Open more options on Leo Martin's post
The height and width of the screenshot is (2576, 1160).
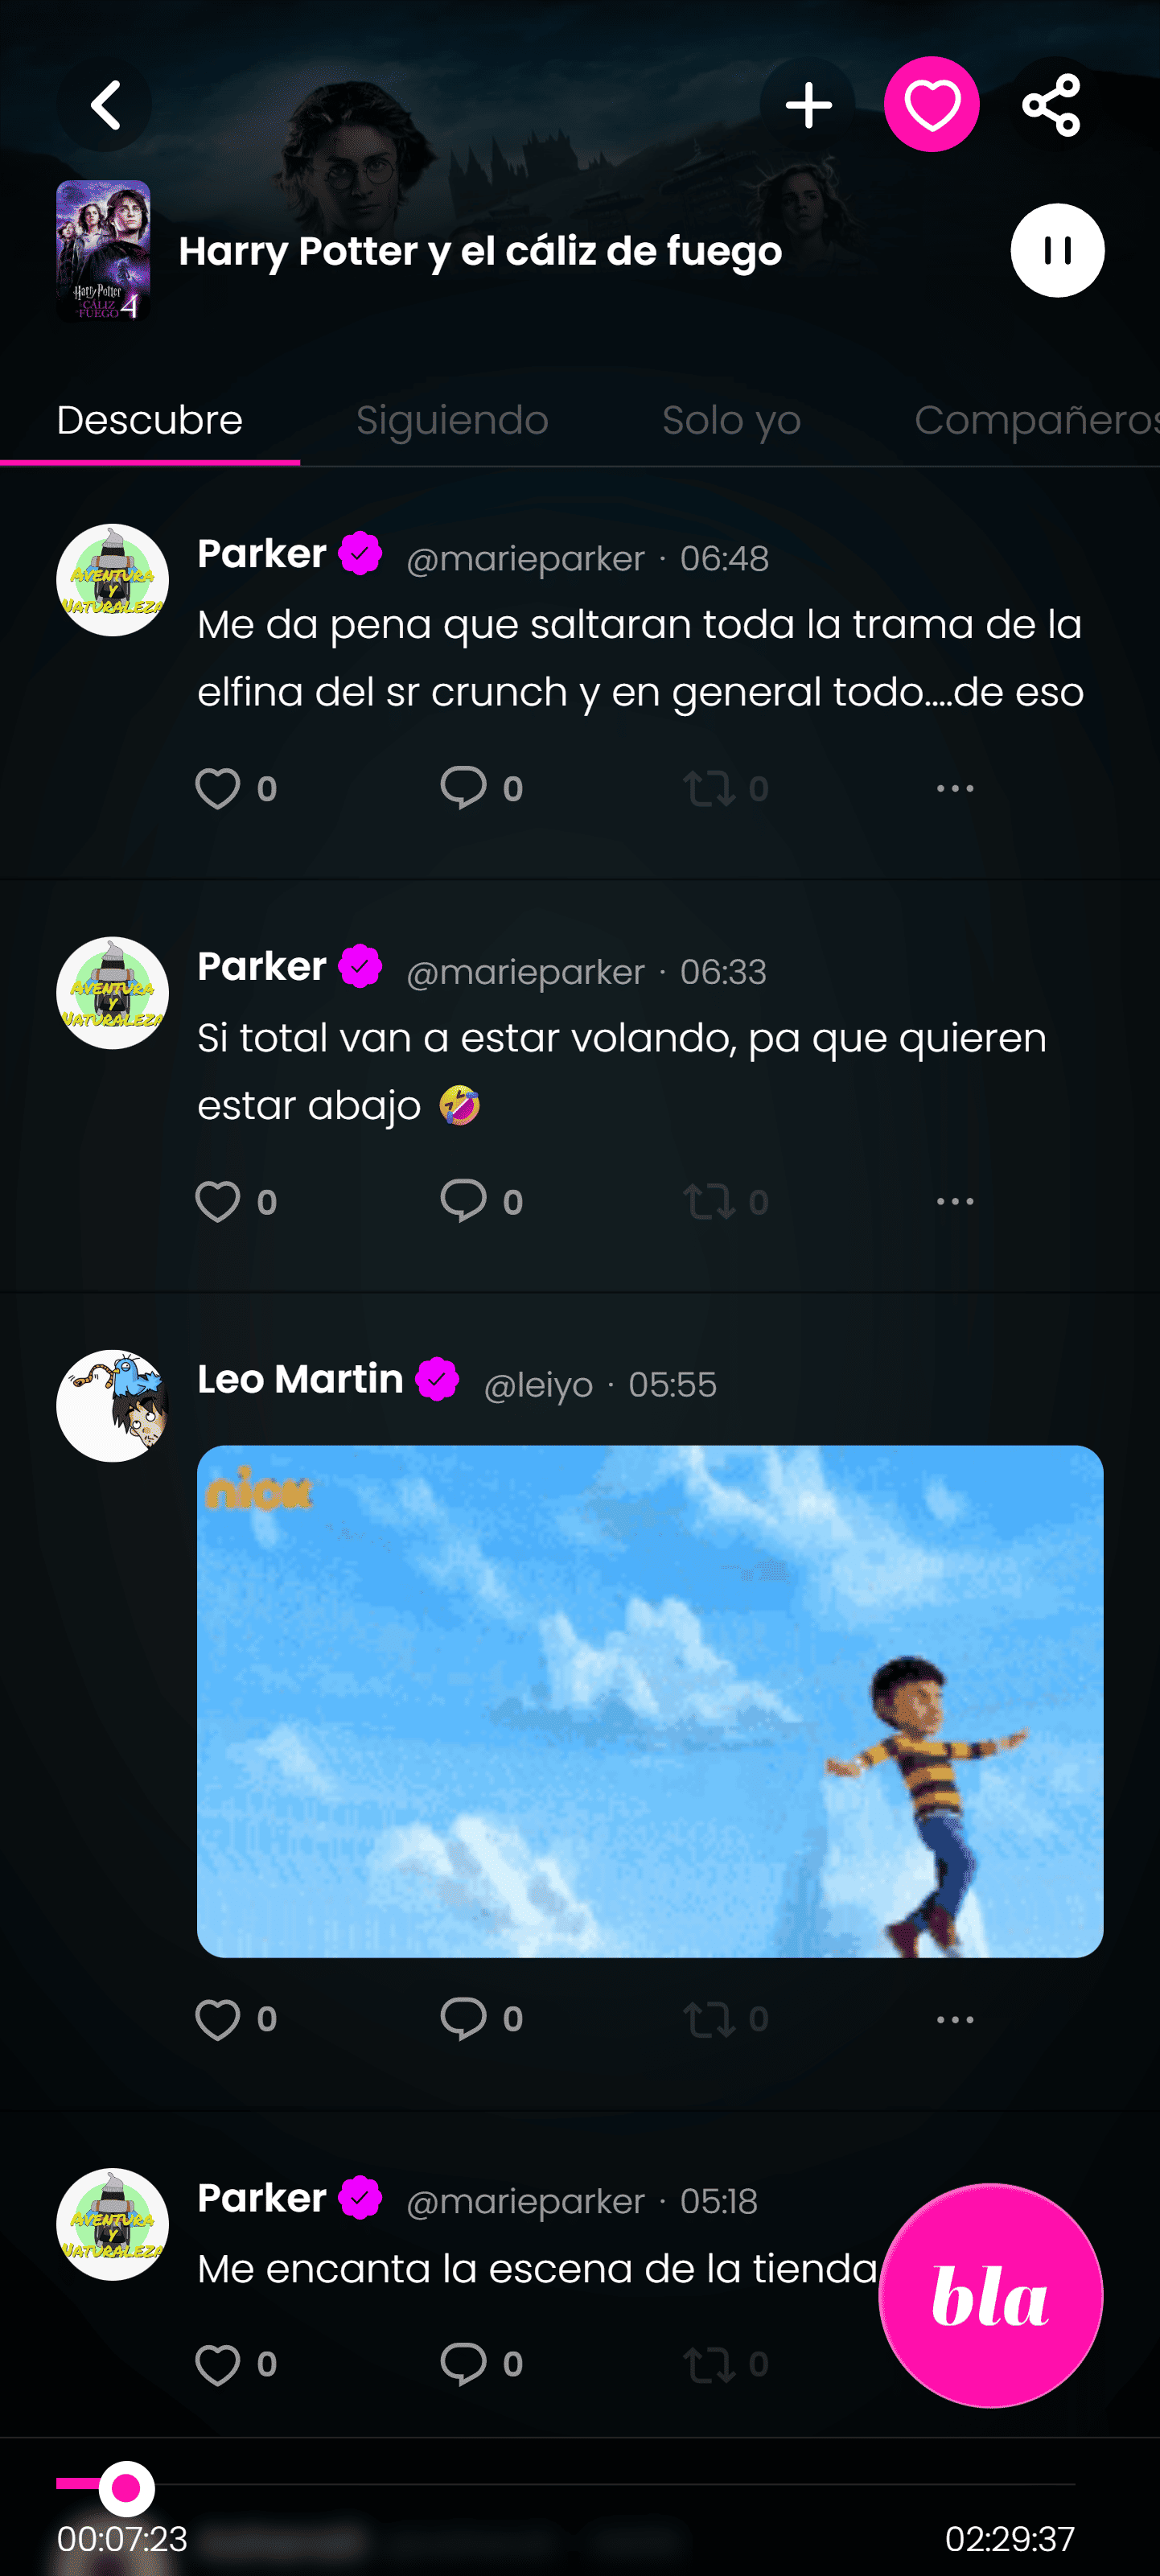coord(955,2020)
